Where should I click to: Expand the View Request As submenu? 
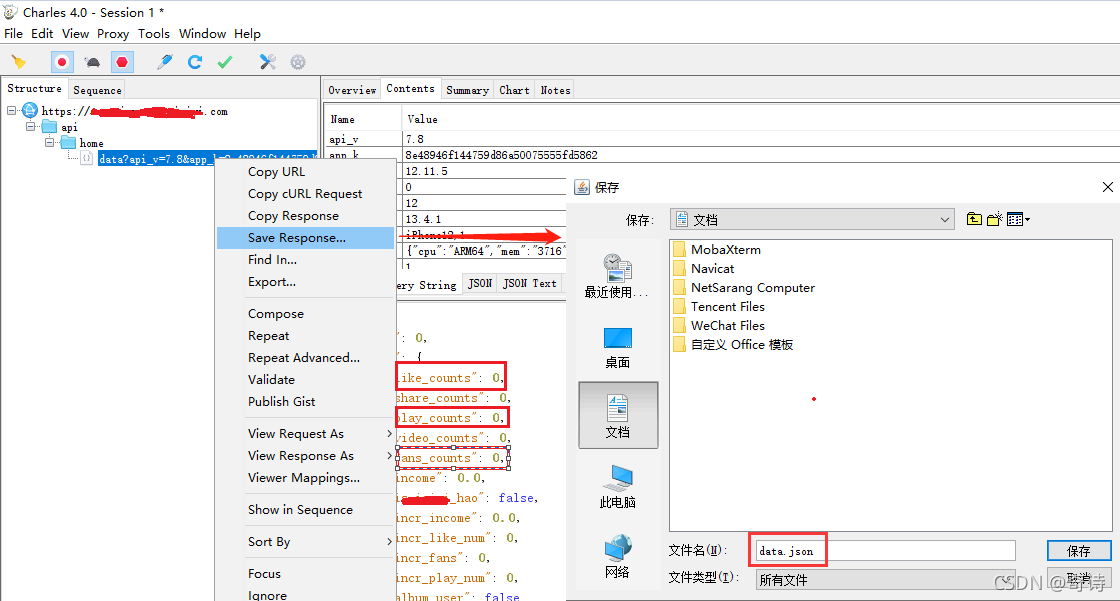coord(305,434)
